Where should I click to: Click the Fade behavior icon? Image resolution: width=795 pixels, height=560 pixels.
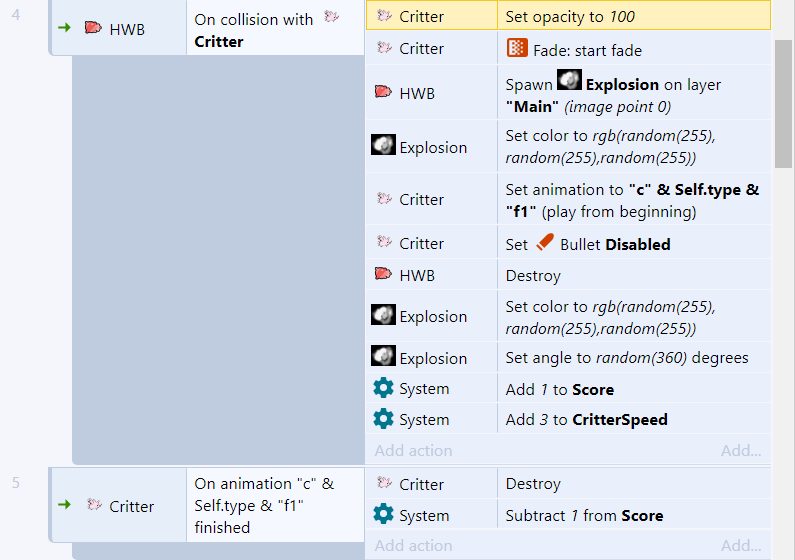[x=517, y=49]
